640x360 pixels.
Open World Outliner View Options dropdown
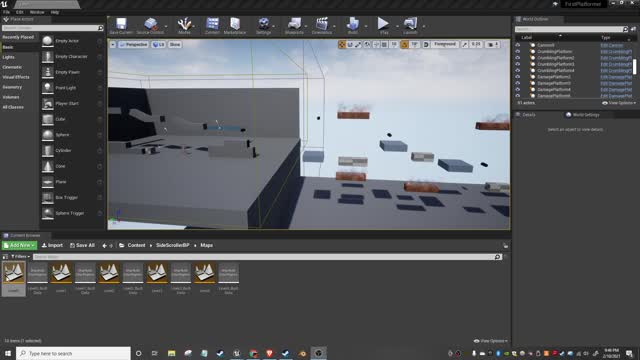click(x=619, y=103)
